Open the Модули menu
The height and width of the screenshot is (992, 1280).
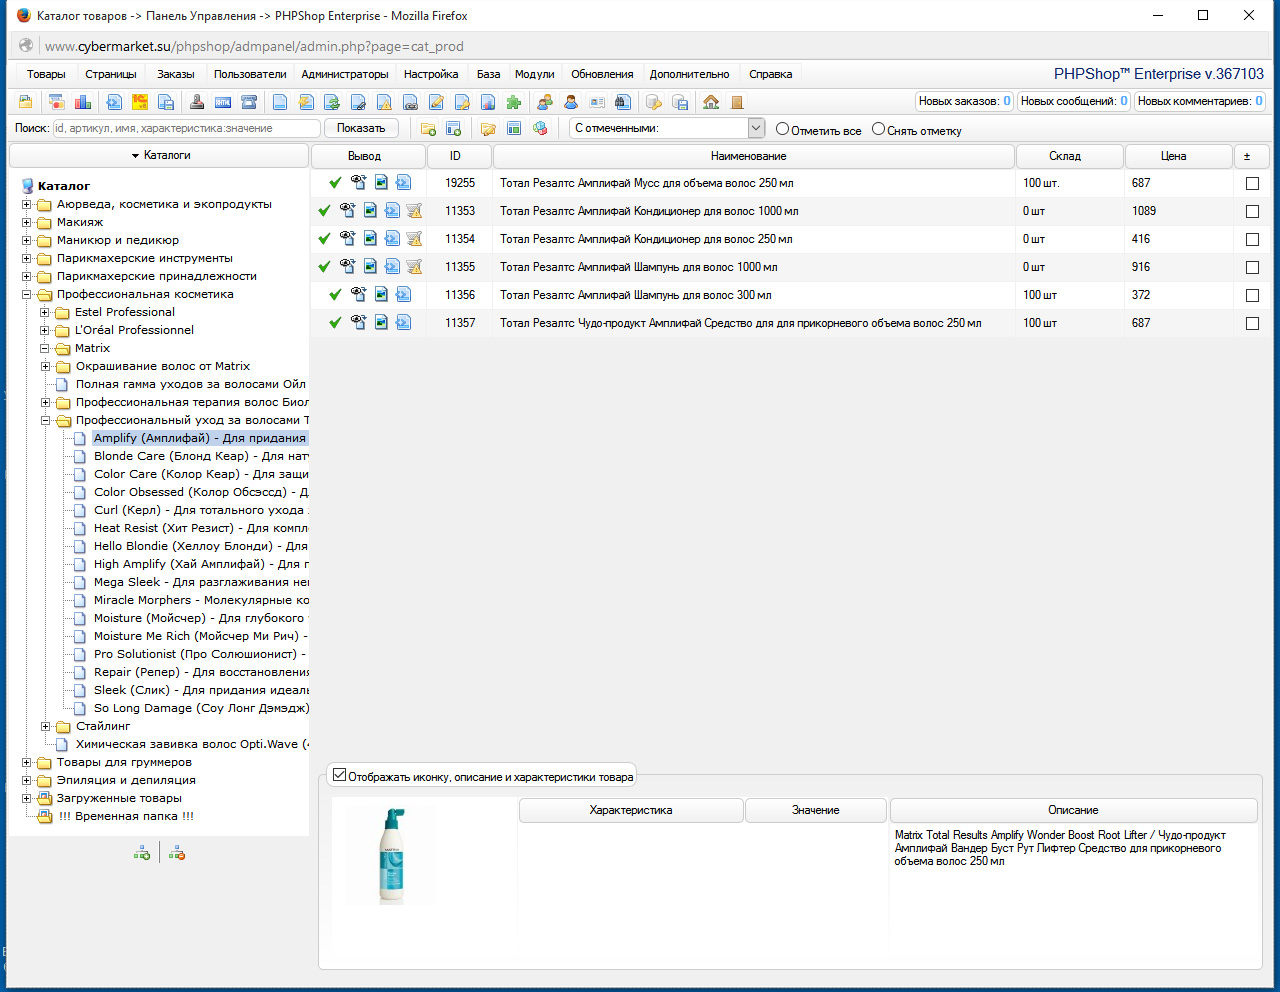click(534, 74)
